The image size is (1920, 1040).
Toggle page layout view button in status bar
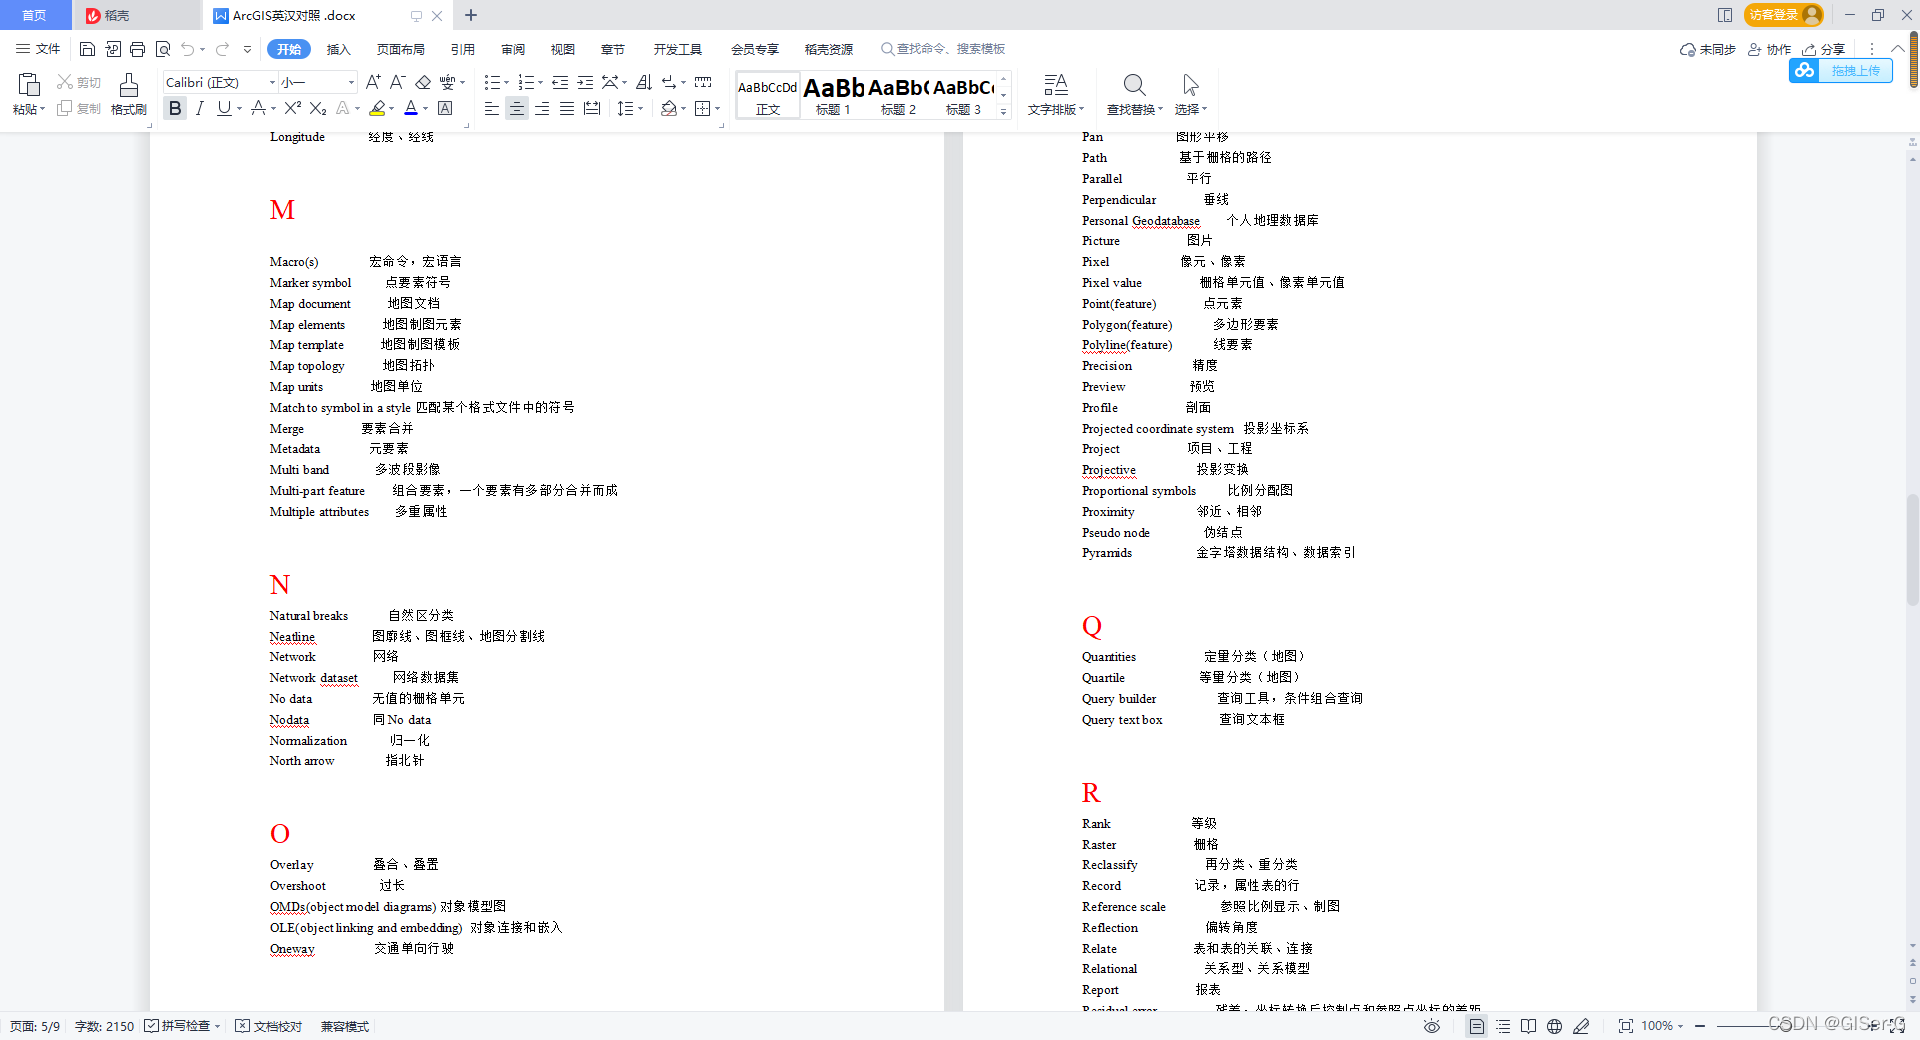click(x=1476, y=1026)
